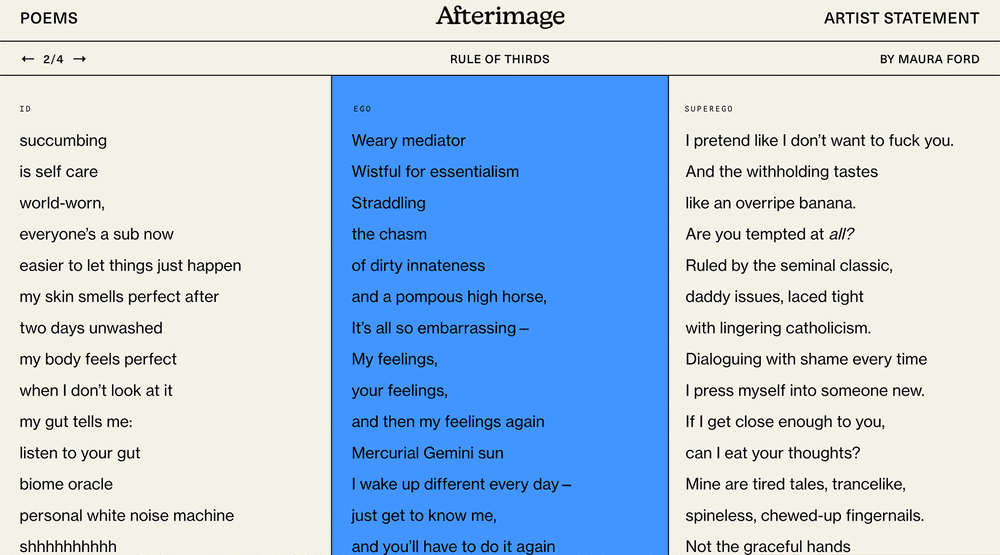Click the line "biome oracle"
The image size is (1000, 555).
coord(66,484)
